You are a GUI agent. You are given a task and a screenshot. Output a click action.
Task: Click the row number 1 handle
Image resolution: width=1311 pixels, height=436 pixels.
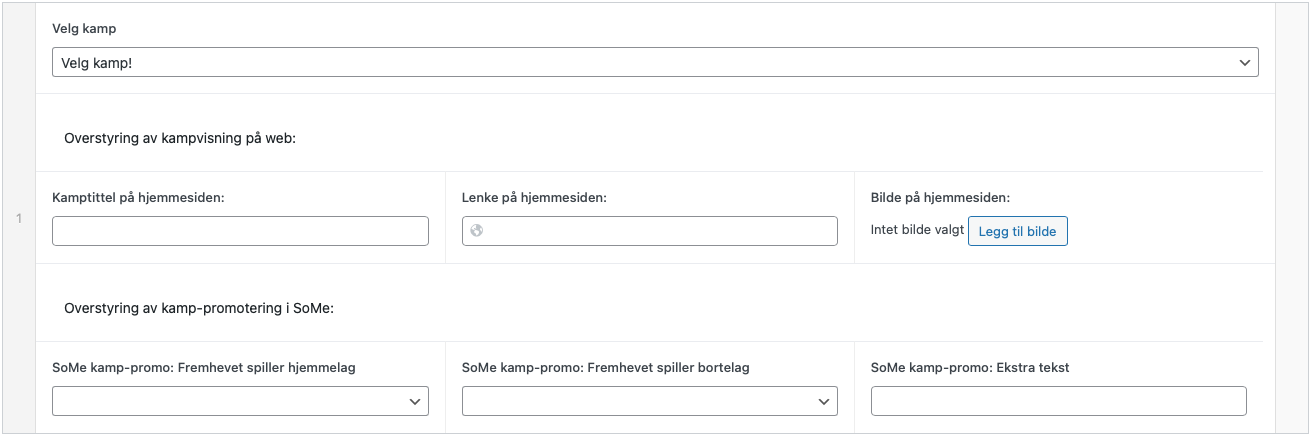click(19, 218)
